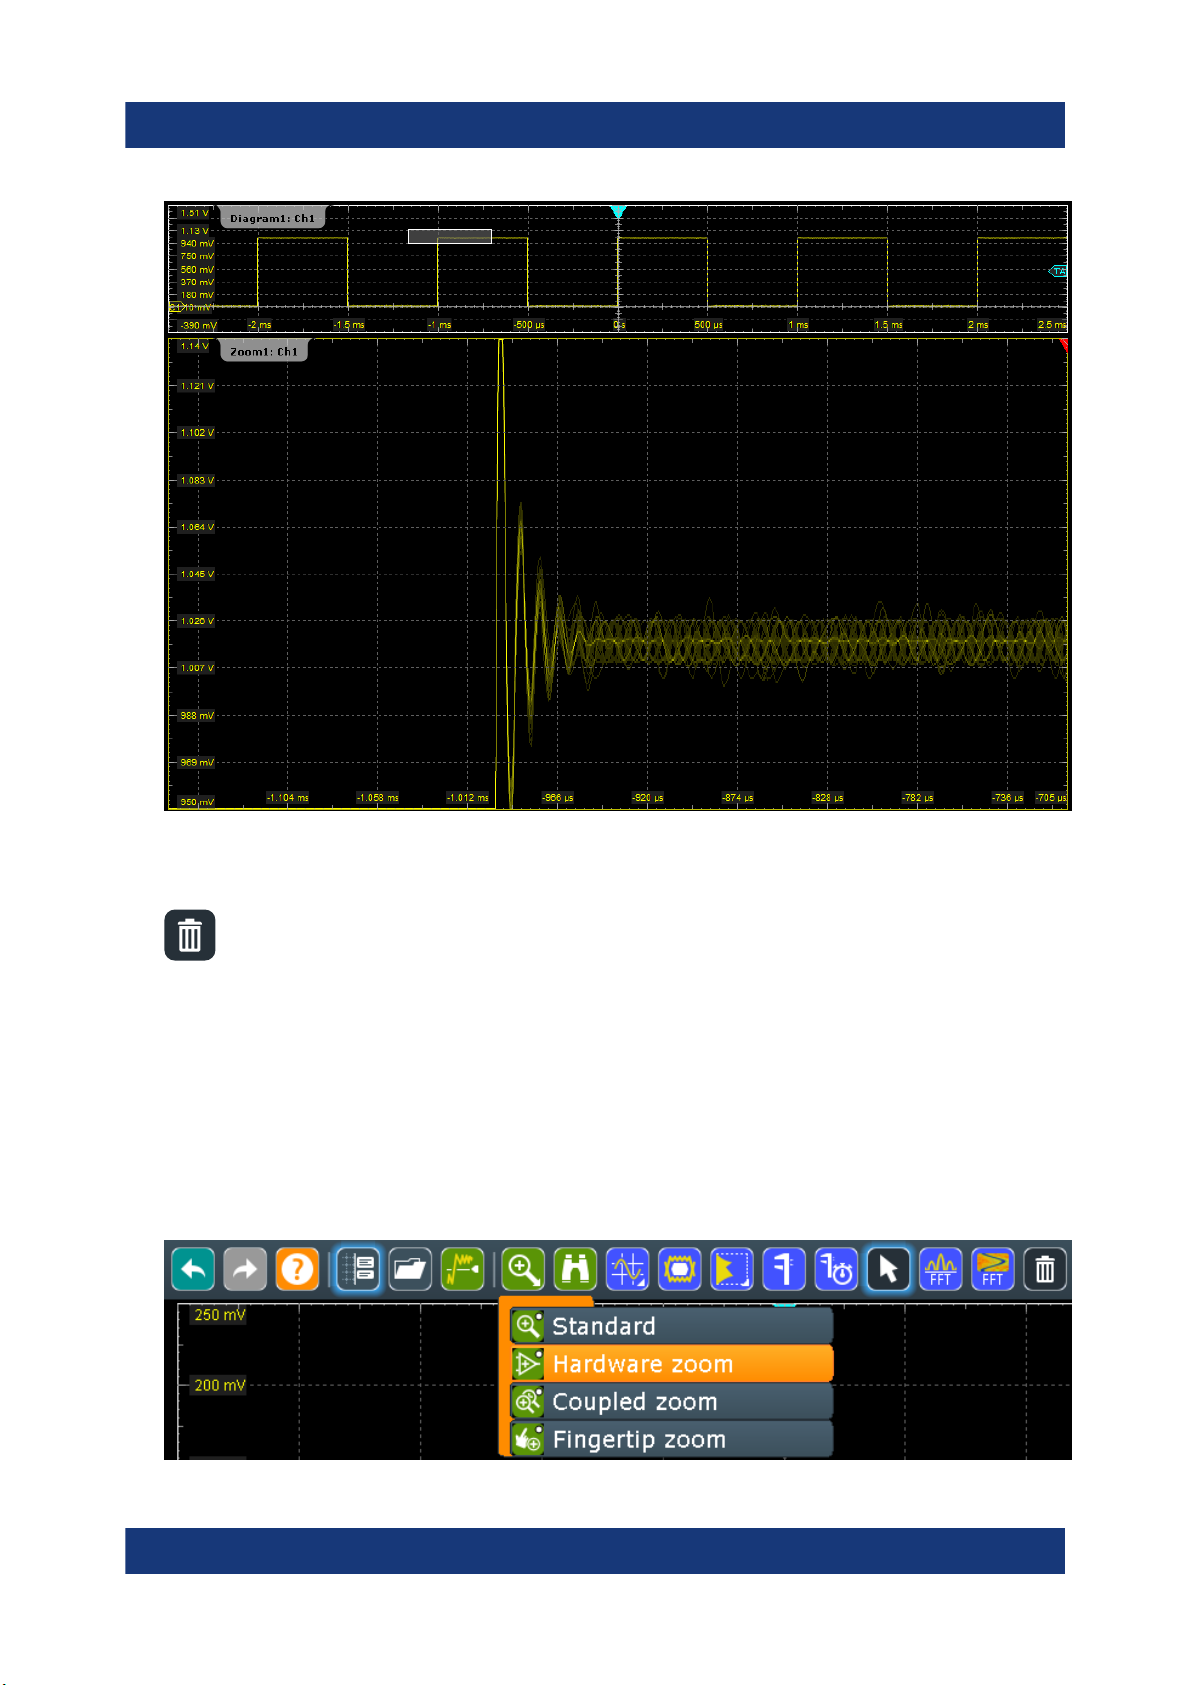Click the "-1.104 ms" time label

[288, 798]
